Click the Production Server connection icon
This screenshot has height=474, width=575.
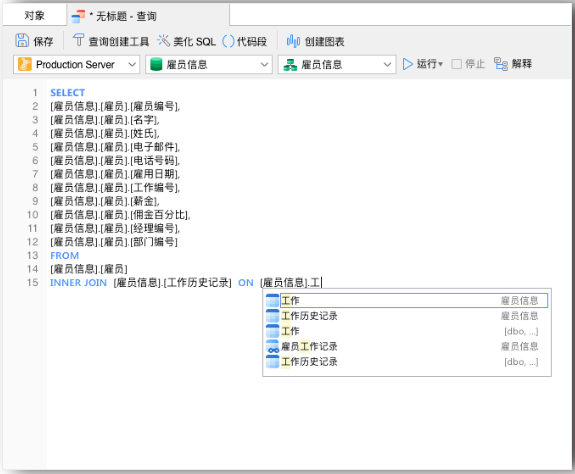25,65
